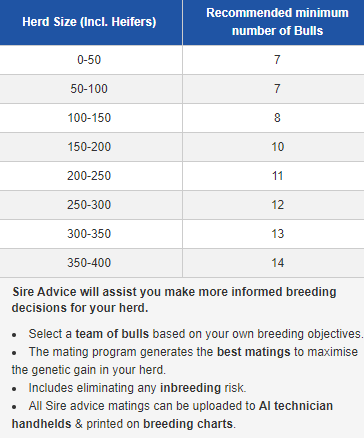Click the bulls value 11 cell
This screenshot has height=438, width=364.
click(273, 176)
